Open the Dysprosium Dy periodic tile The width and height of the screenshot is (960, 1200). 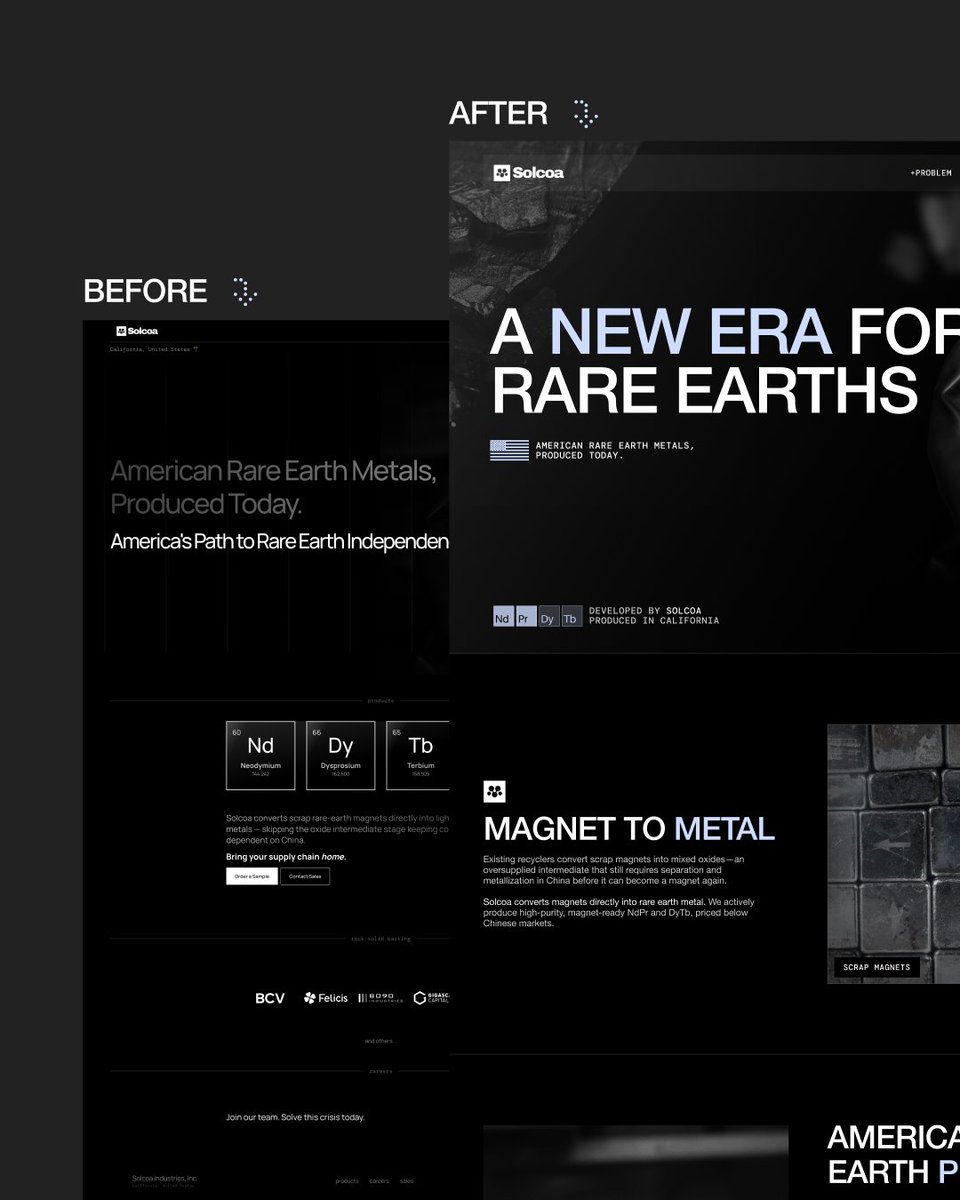tap(341, 754)
